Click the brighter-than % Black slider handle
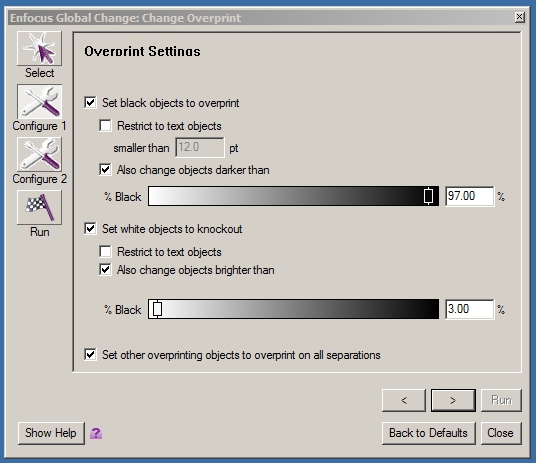 click(157, 309)
